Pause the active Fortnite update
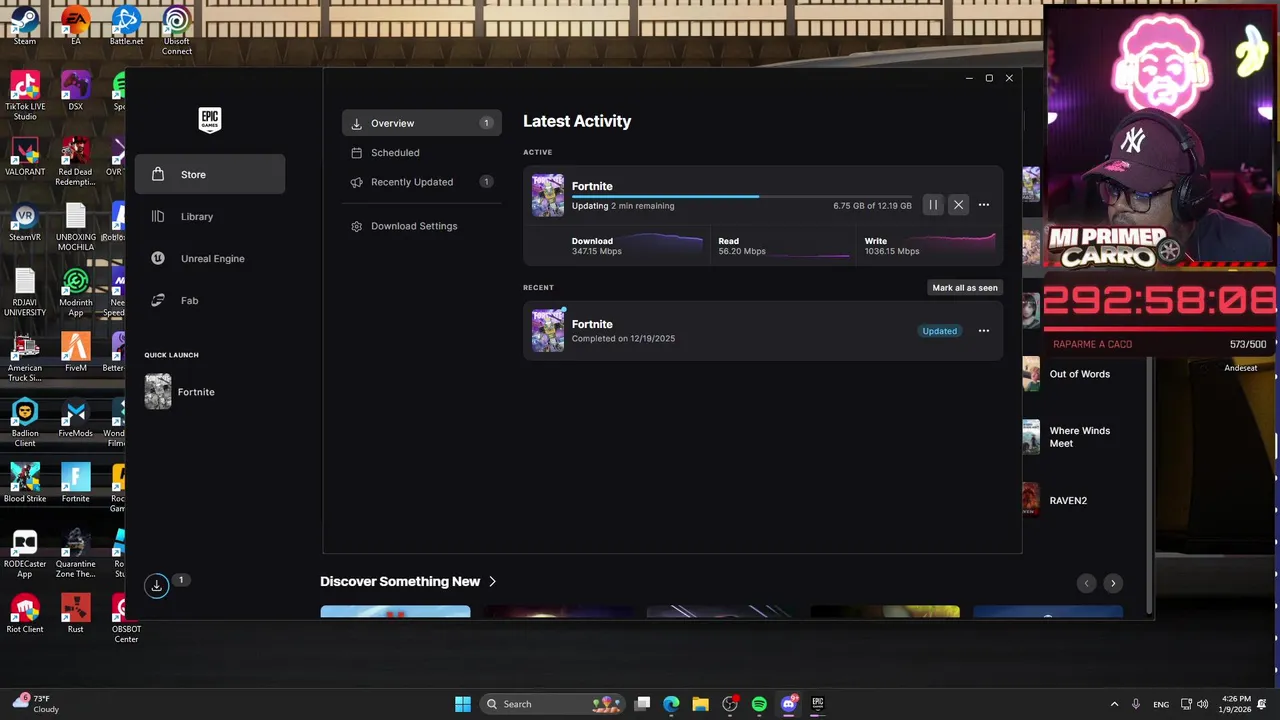The image size is (1280, 720). (x=933, y=205)
